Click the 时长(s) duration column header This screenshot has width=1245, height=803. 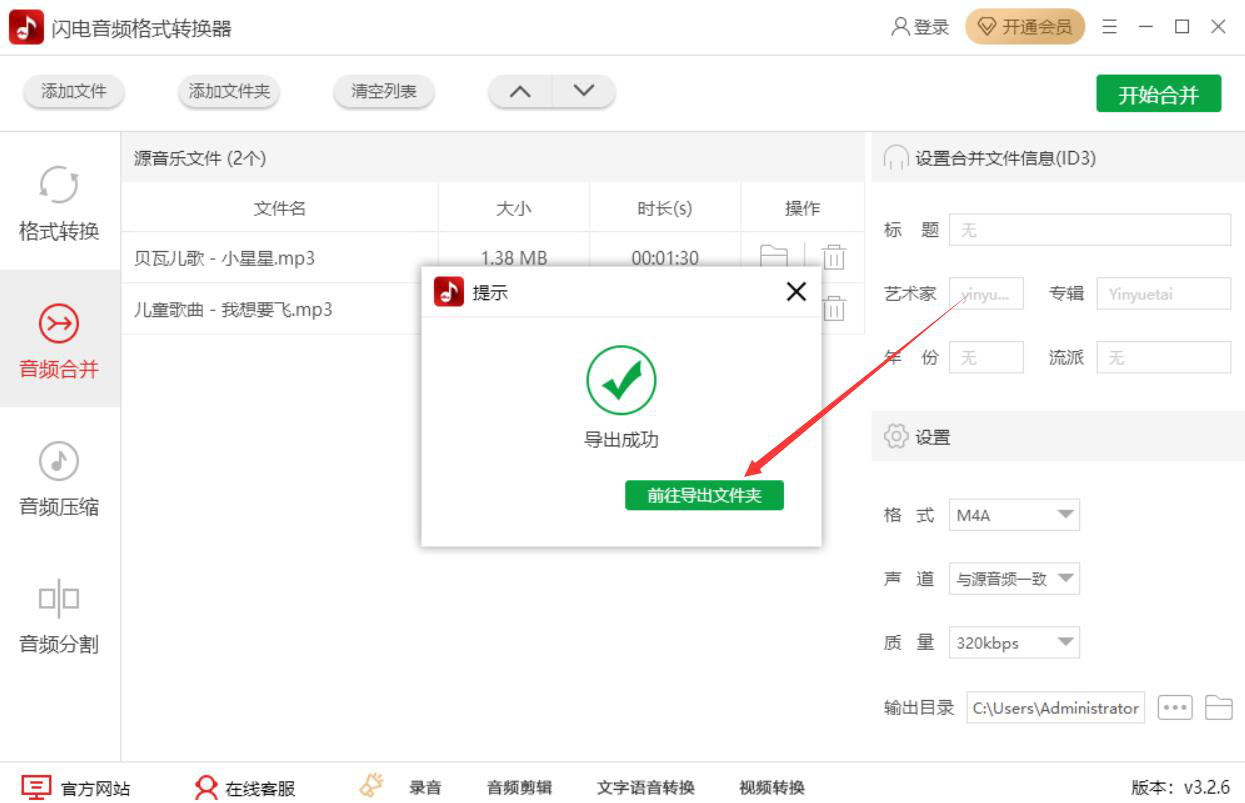(665, 208)
